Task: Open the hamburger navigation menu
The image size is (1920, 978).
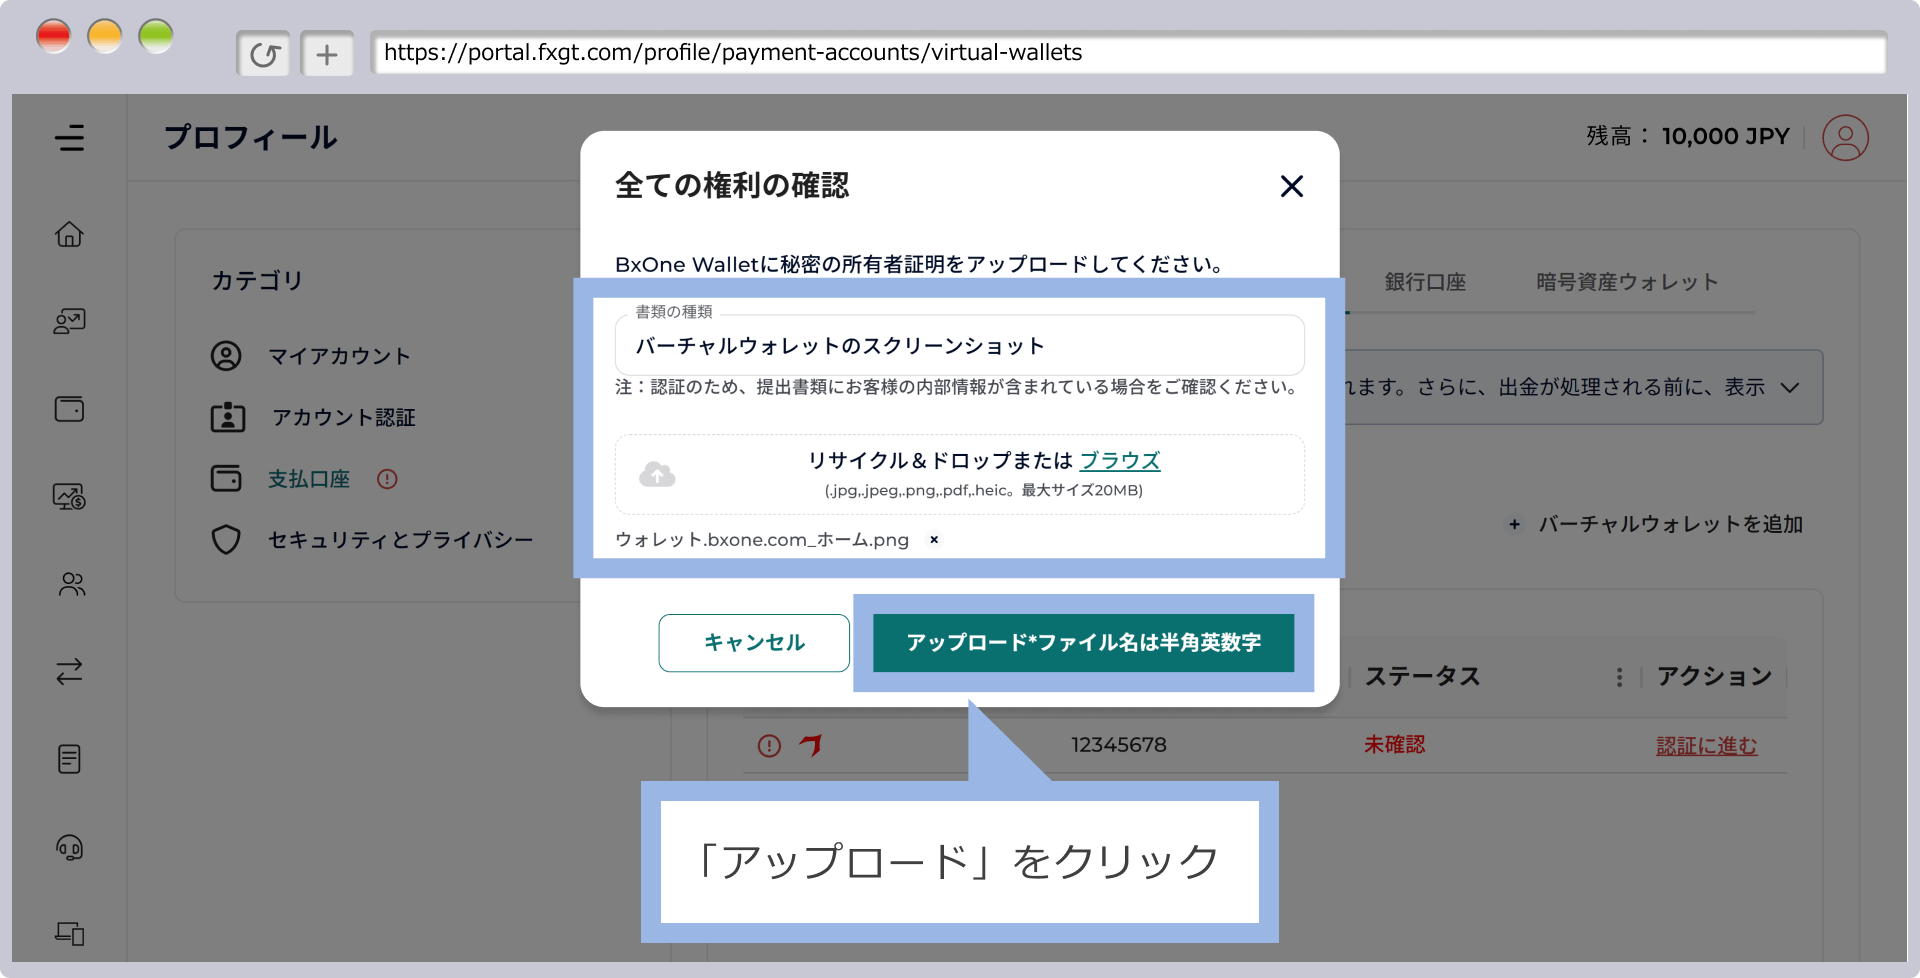Action: coord(70,138)
